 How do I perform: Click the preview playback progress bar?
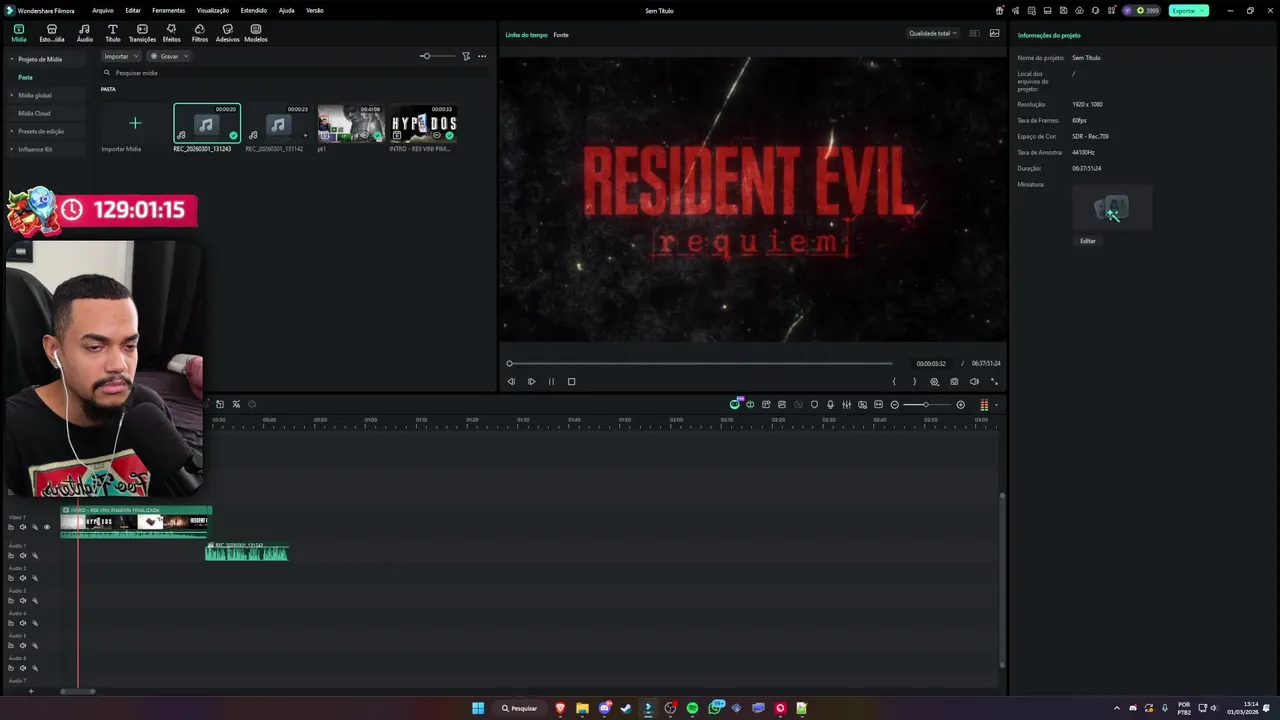pyautogui.click(x=700, y=363)
